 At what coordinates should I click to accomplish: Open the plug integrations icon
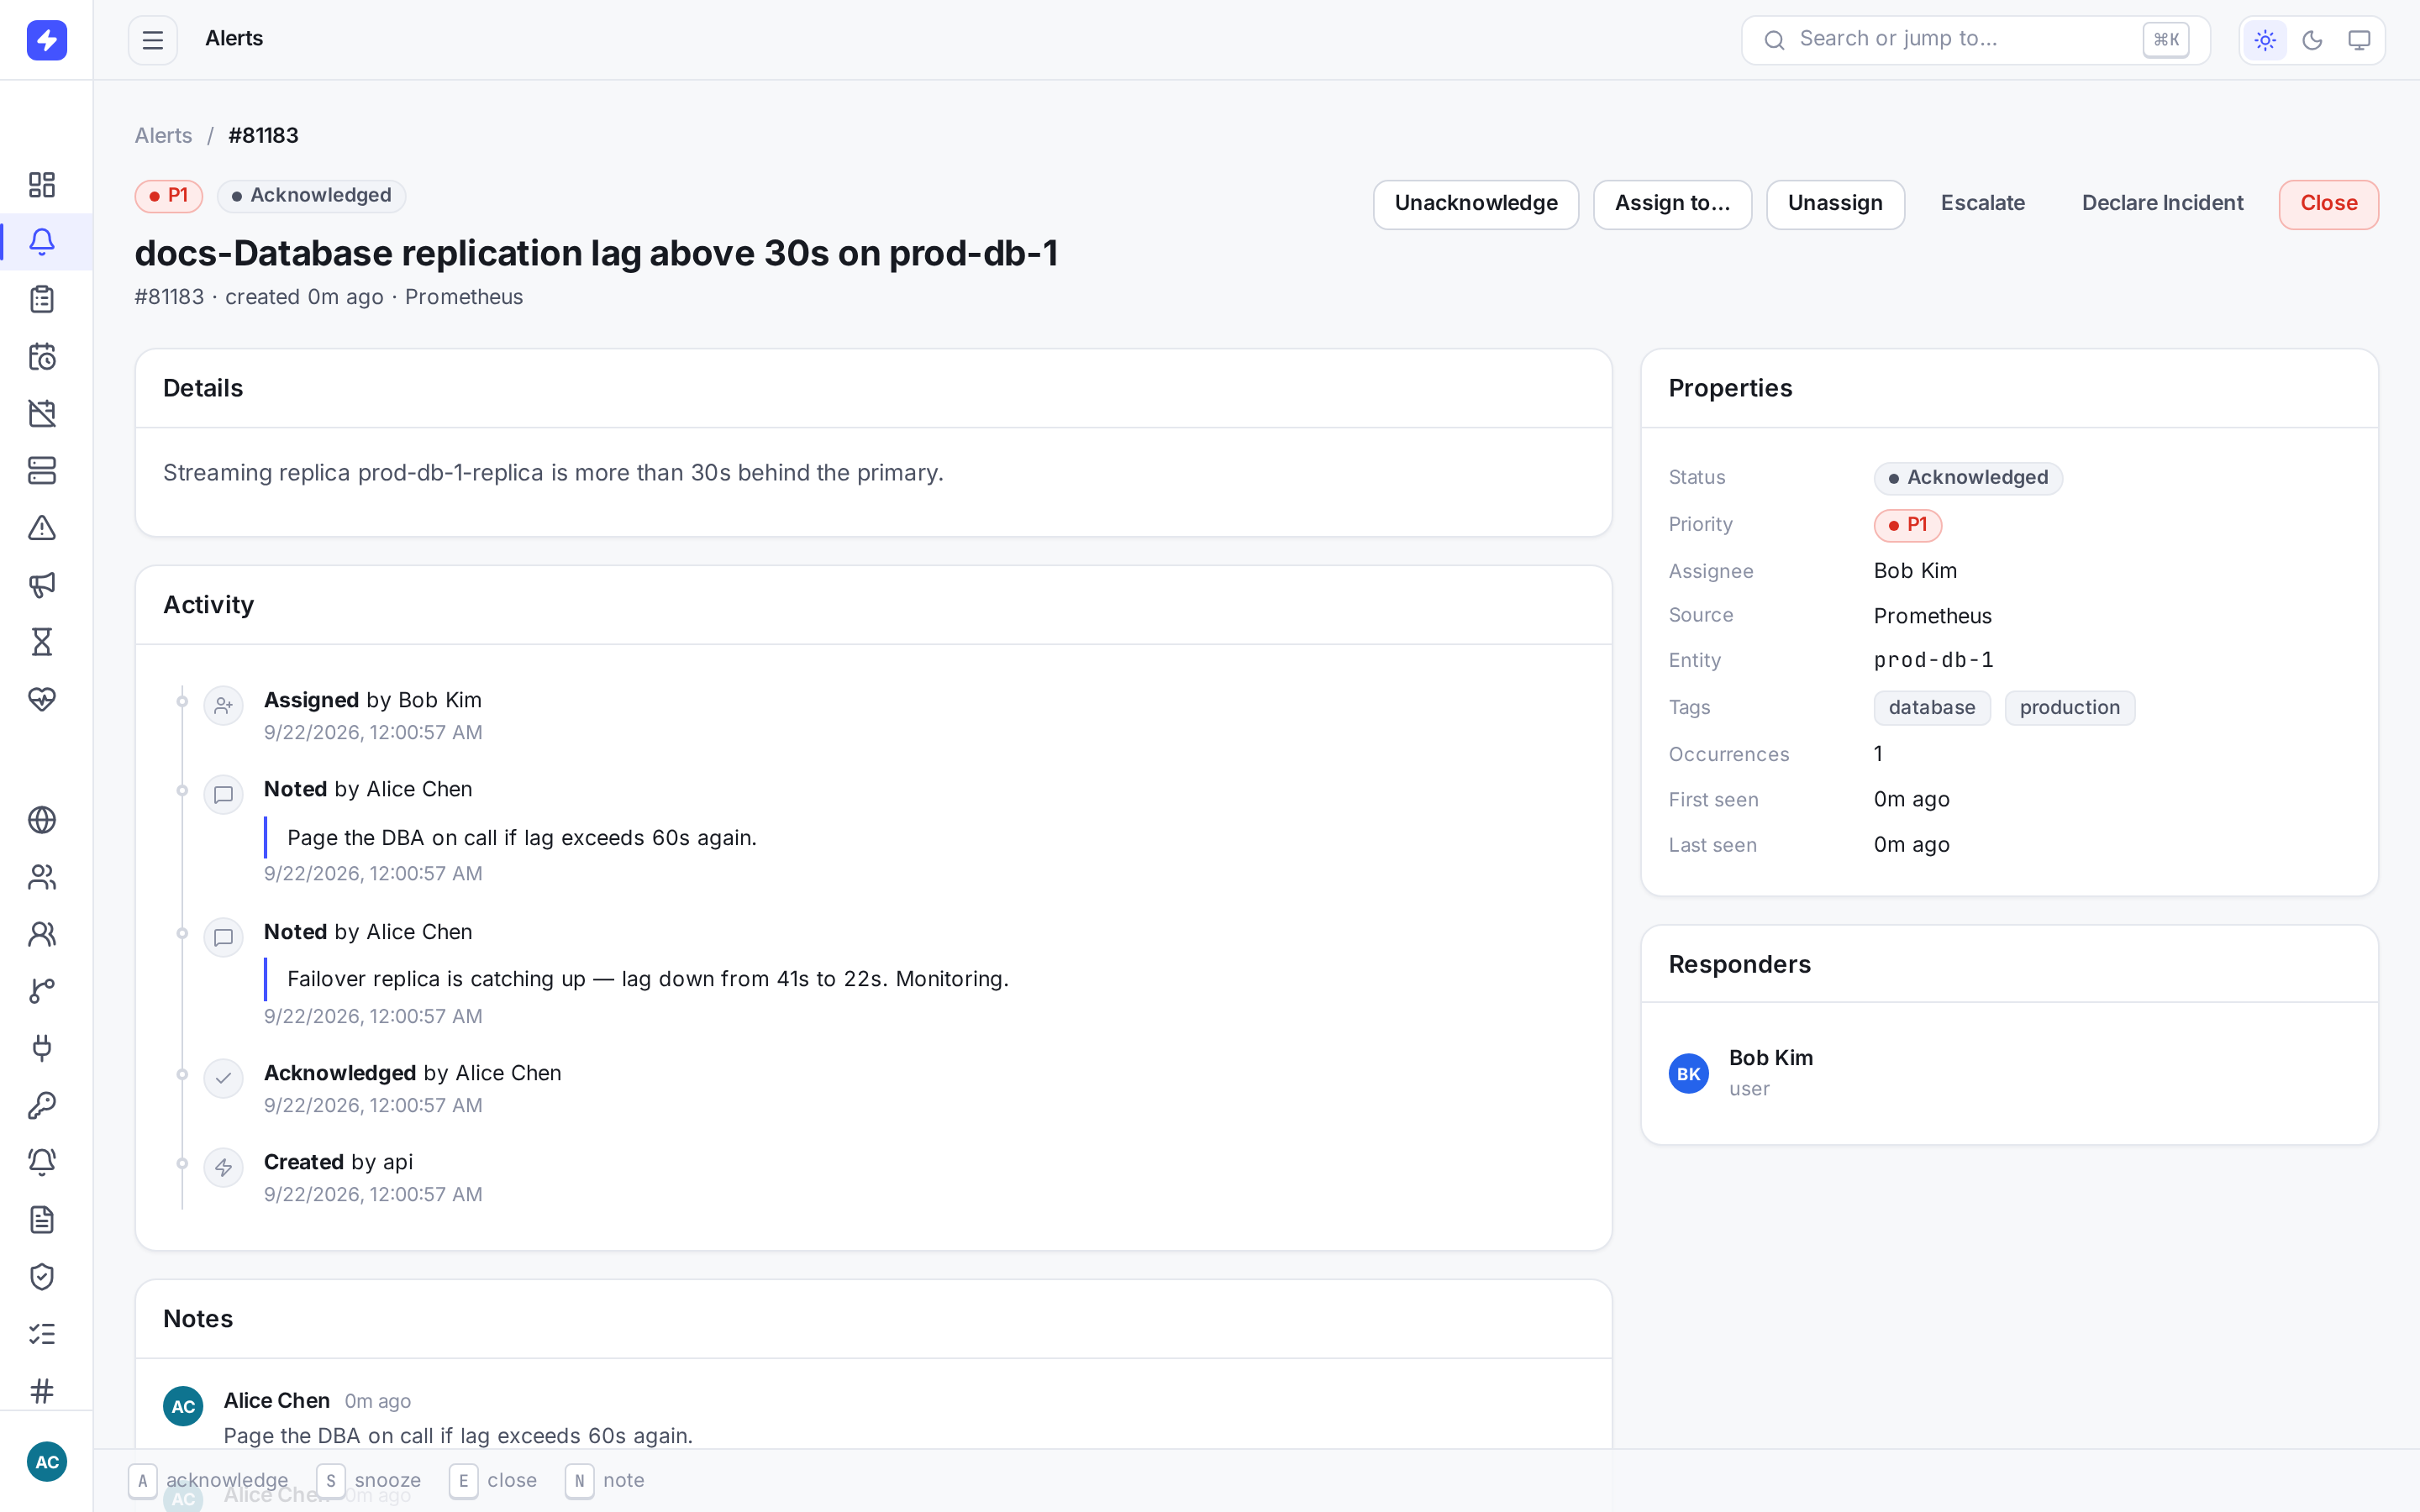[x=42, y=1048]
